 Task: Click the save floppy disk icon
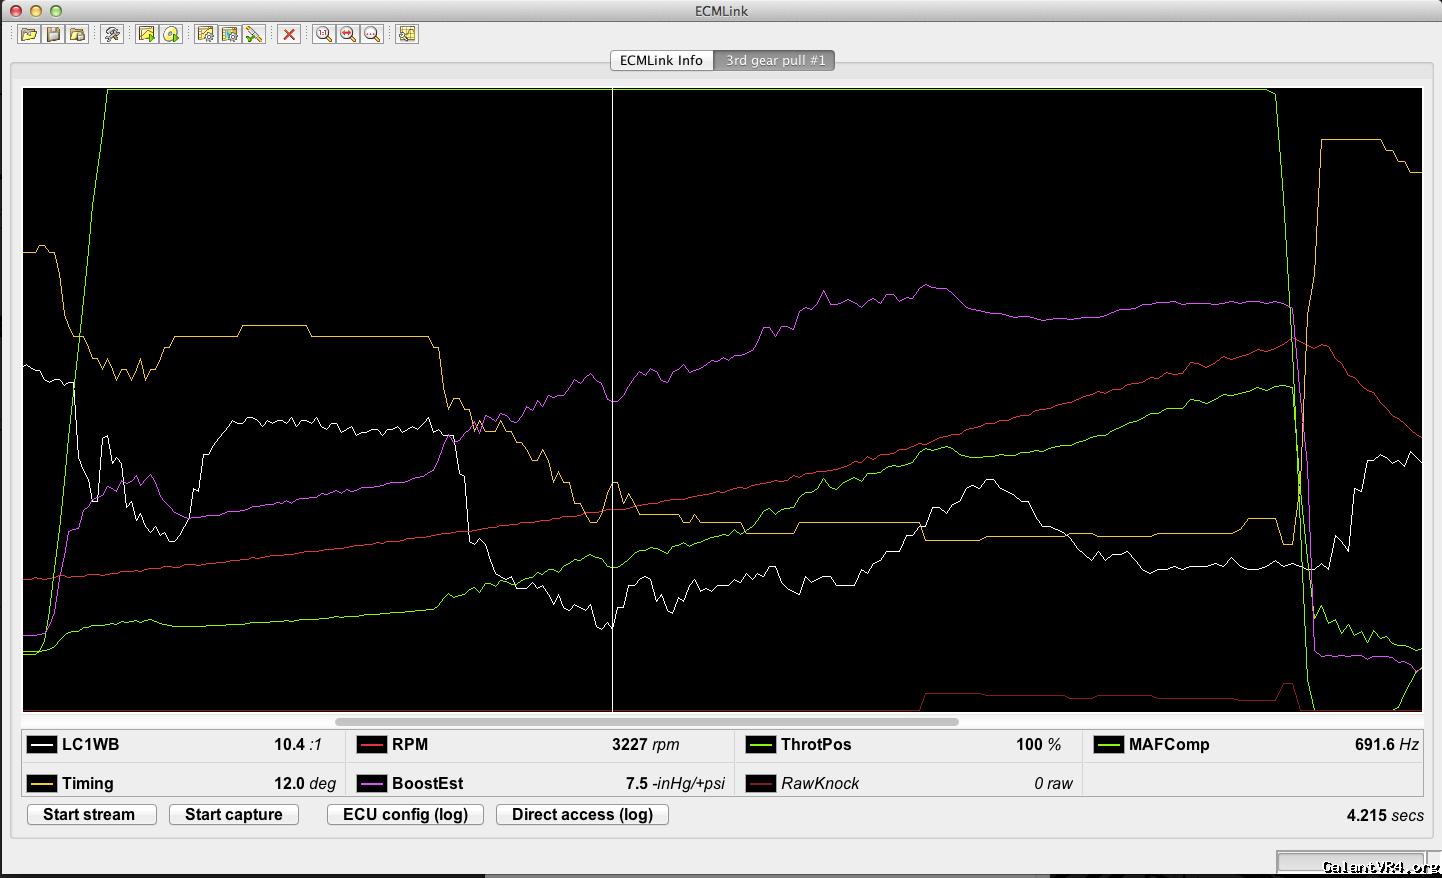click(53, 34)
